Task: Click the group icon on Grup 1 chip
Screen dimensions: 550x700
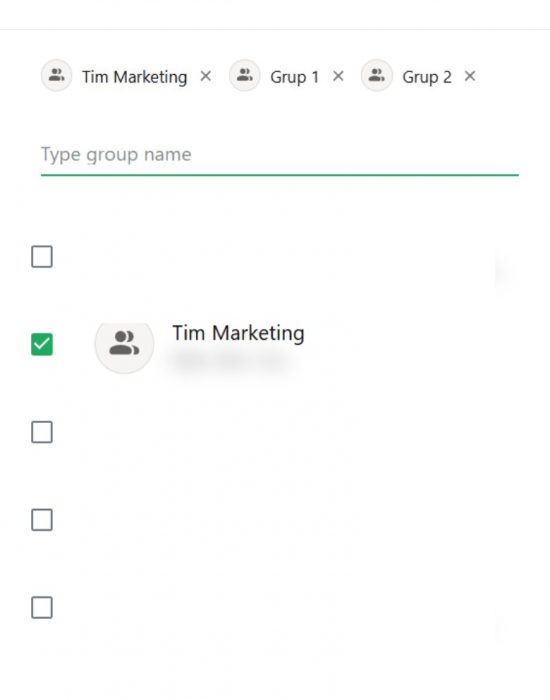Action: click(x=245, y=75)
